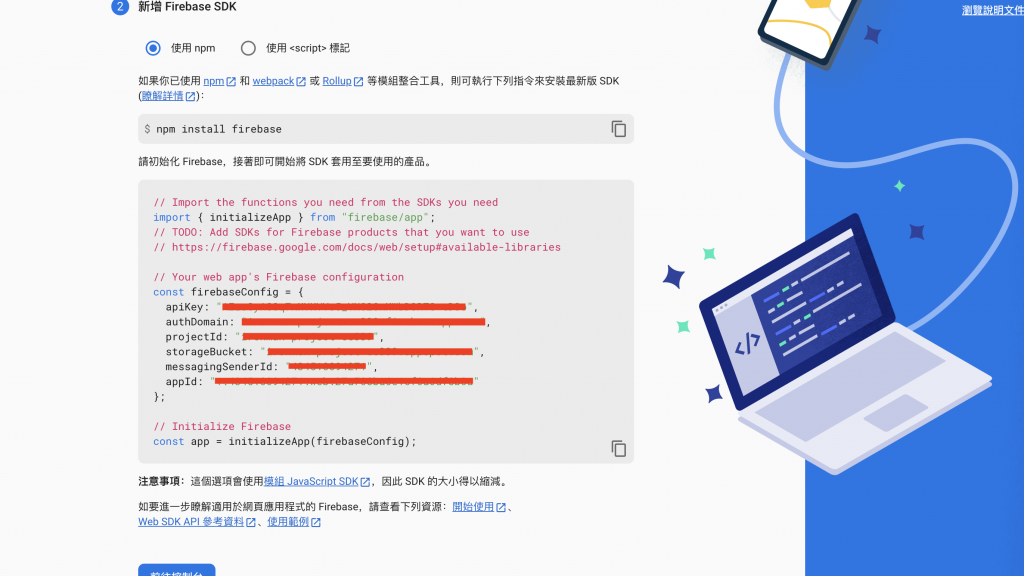The width and height of the screenshot is (1024, 576).
Task: Open the Rollup hyperlink
Action: point(337,81)
